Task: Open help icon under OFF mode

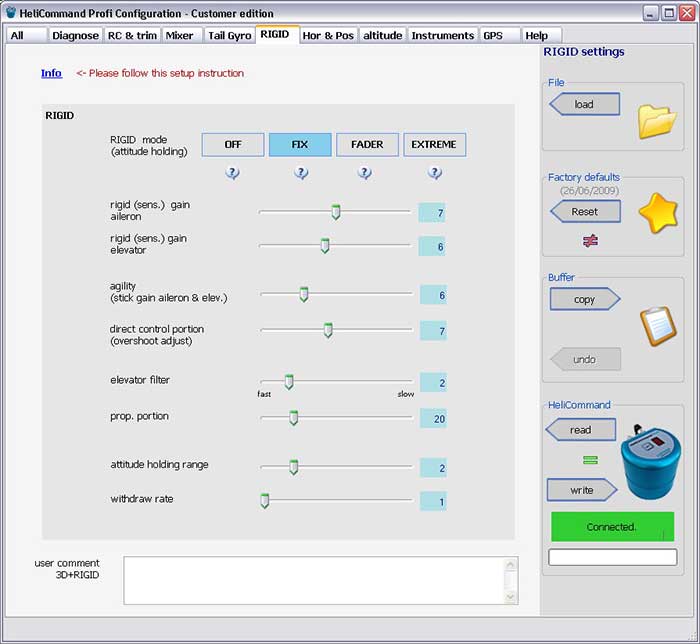Action: pyautogui.click(x=232, y=172)
